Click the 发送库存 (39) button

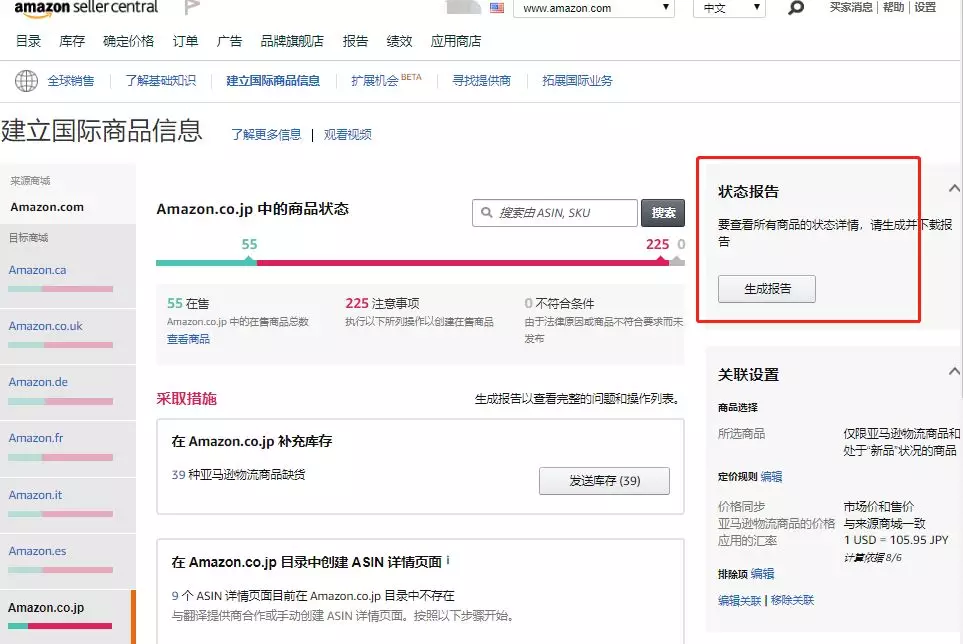point(604,480)
